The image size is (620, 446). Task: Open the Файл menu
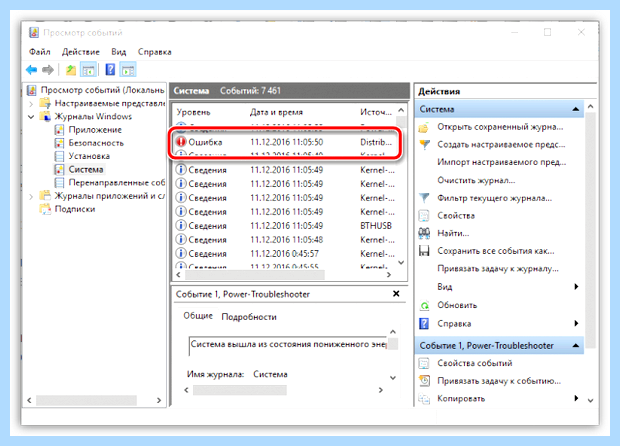(40, 52)
